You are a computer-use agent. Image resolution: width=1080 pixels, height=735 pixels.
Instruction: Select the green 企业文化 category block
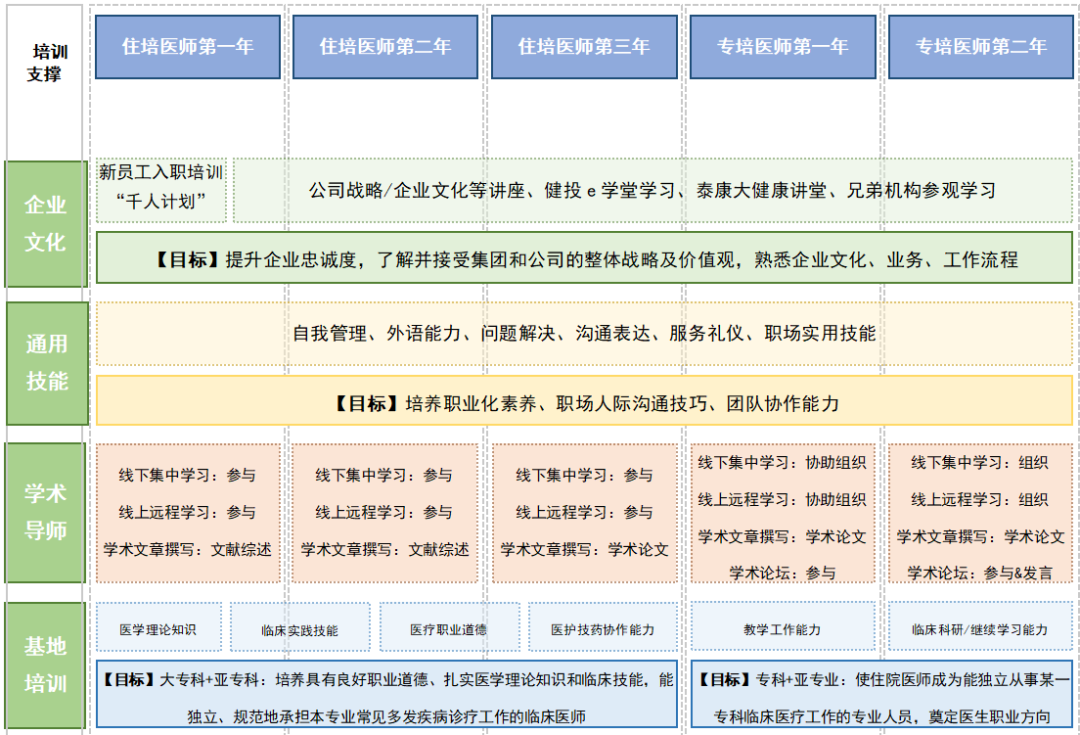pyautogui.click(x=46, y=224)
